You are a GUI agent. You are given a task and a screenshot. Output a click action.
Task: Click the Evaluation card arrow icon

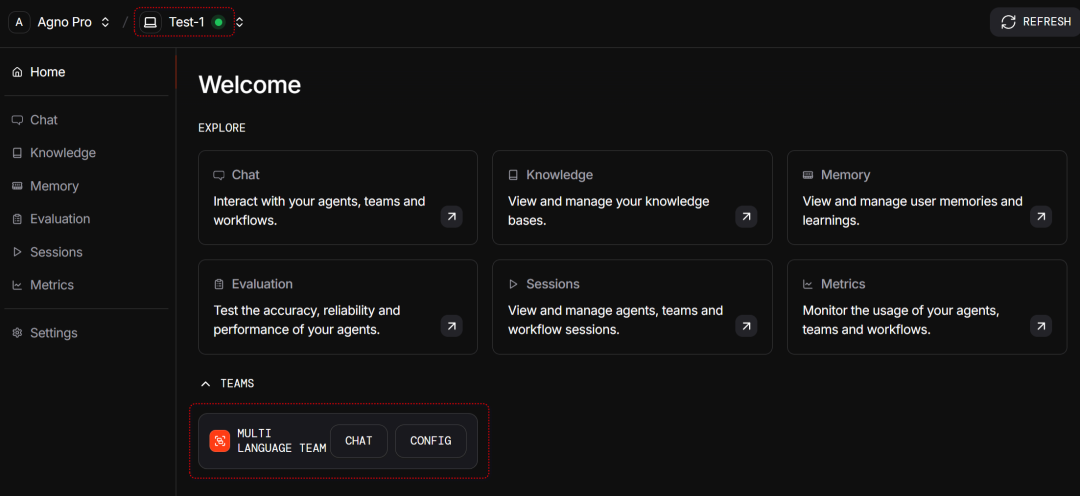(451, 326)
